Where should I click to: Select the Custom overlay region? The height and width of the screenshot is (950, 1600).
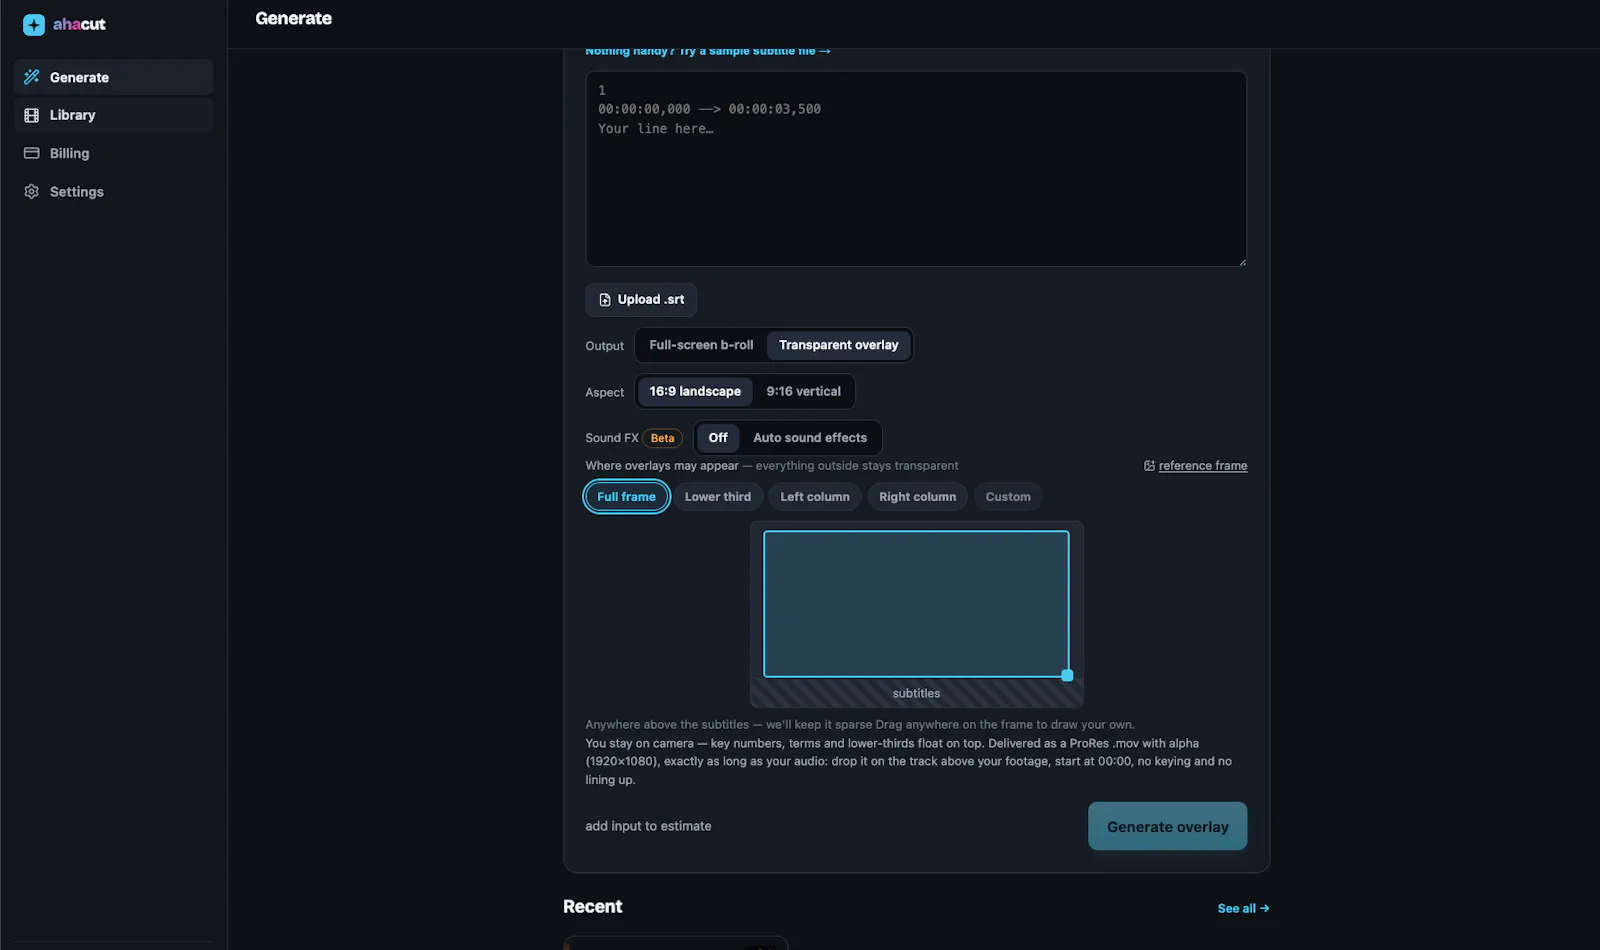(1008, 497)
